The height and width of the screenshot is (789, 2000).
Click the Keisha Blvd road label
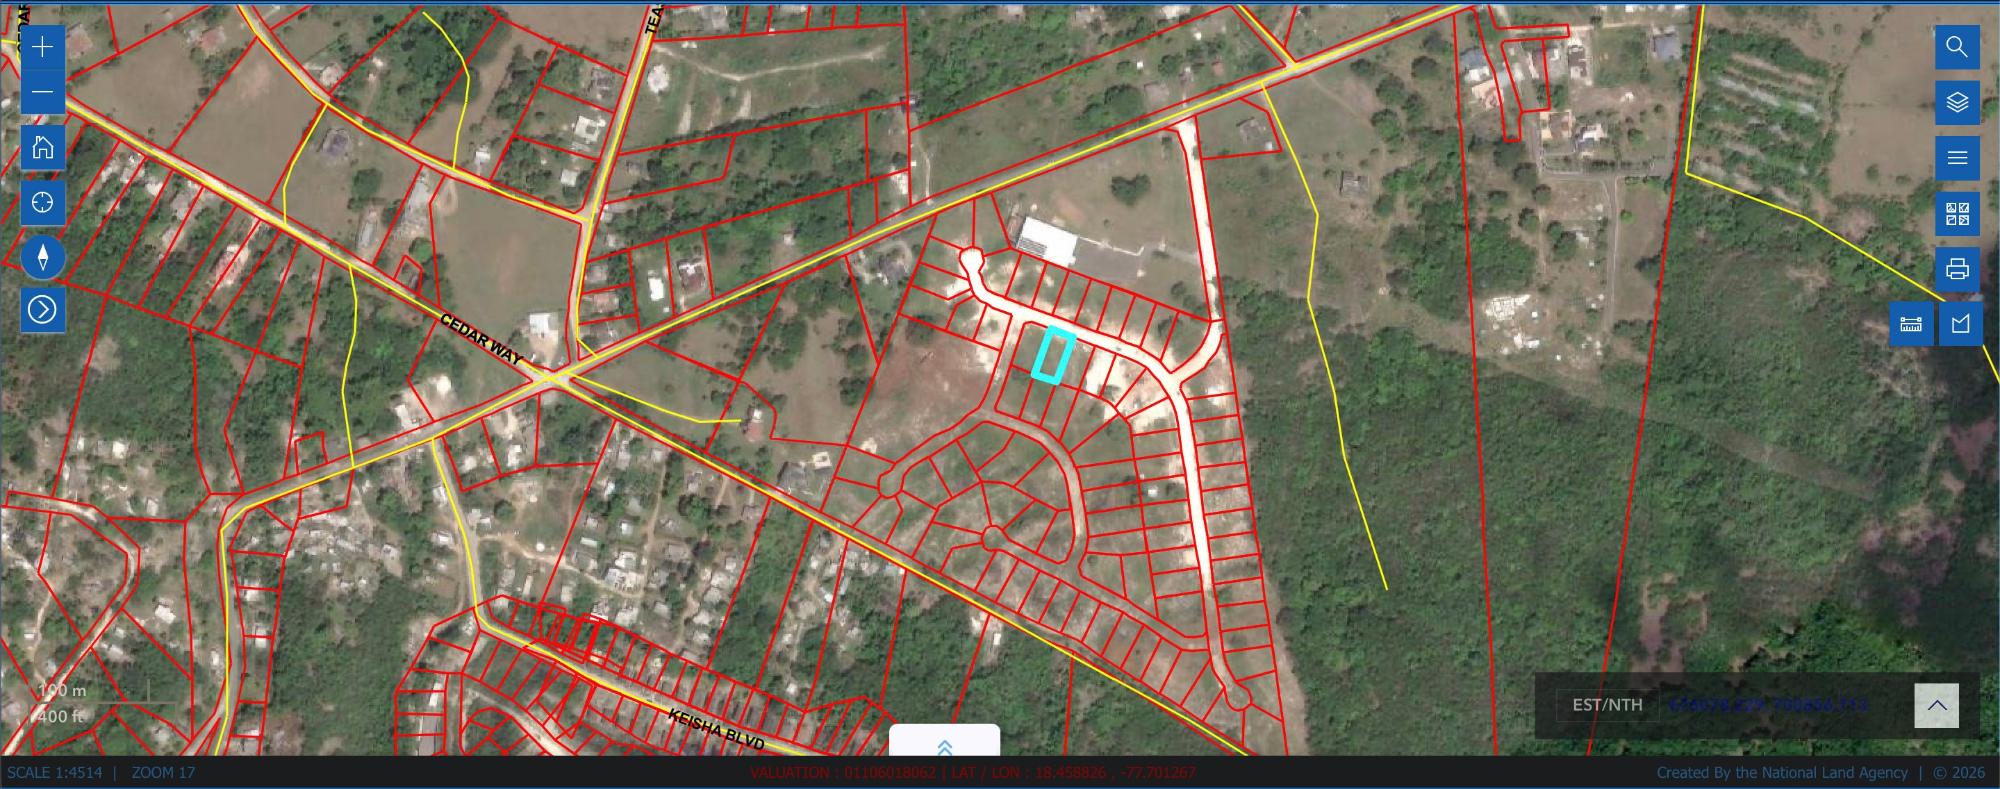[716, 730]
